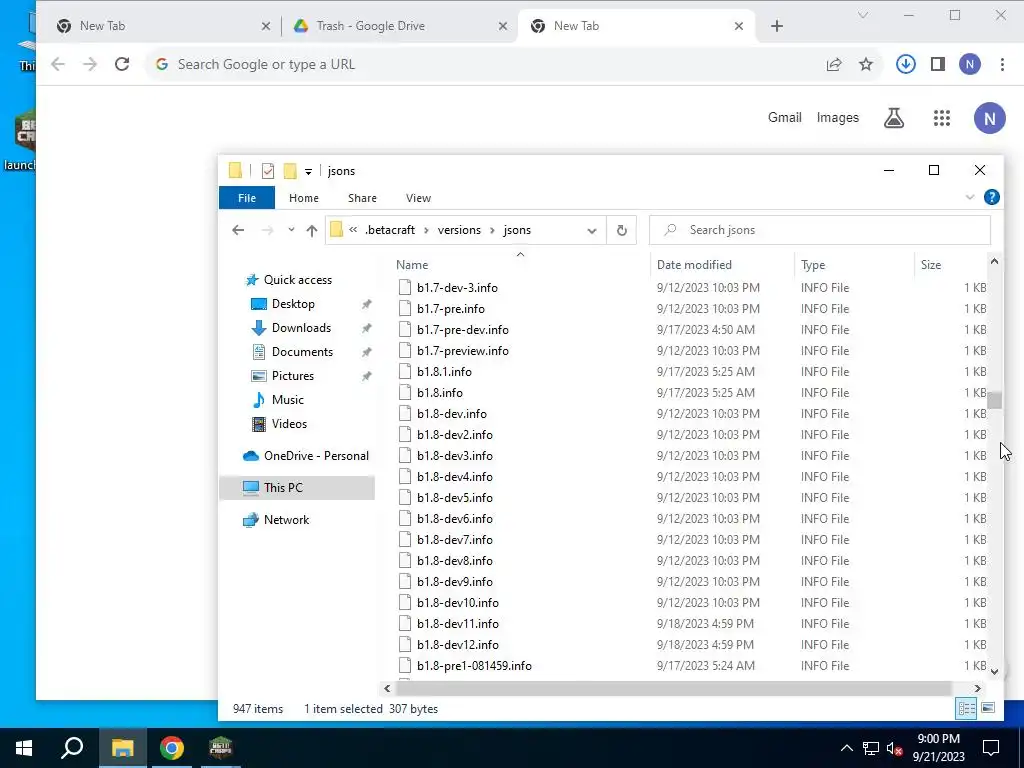Toggle Chrome side panel icon
Image resolution: width=1024 pixels, height=768 pixels.
(938, 64)
